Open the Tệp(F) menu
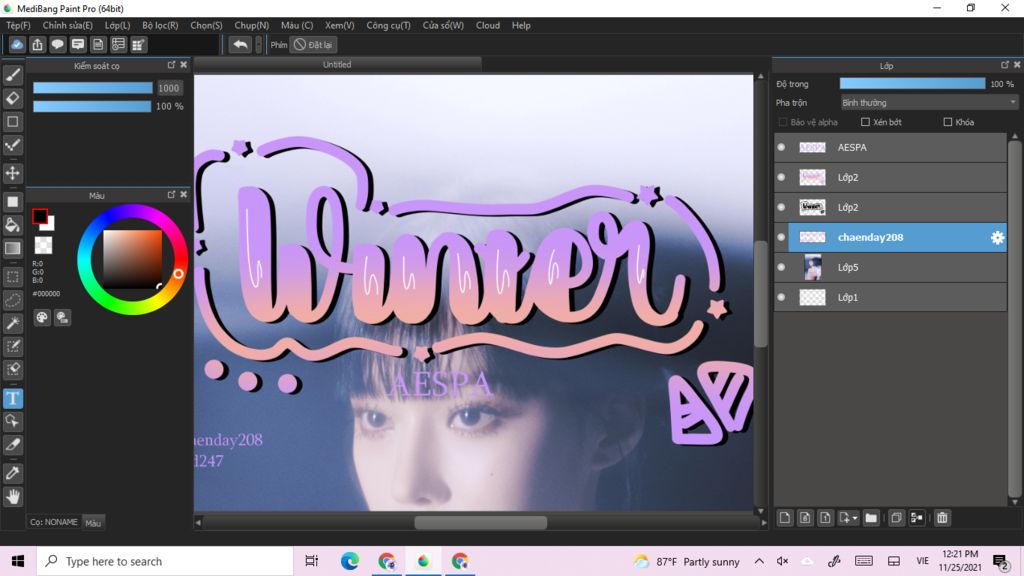The image size is (1024, 576). (18, 25)
